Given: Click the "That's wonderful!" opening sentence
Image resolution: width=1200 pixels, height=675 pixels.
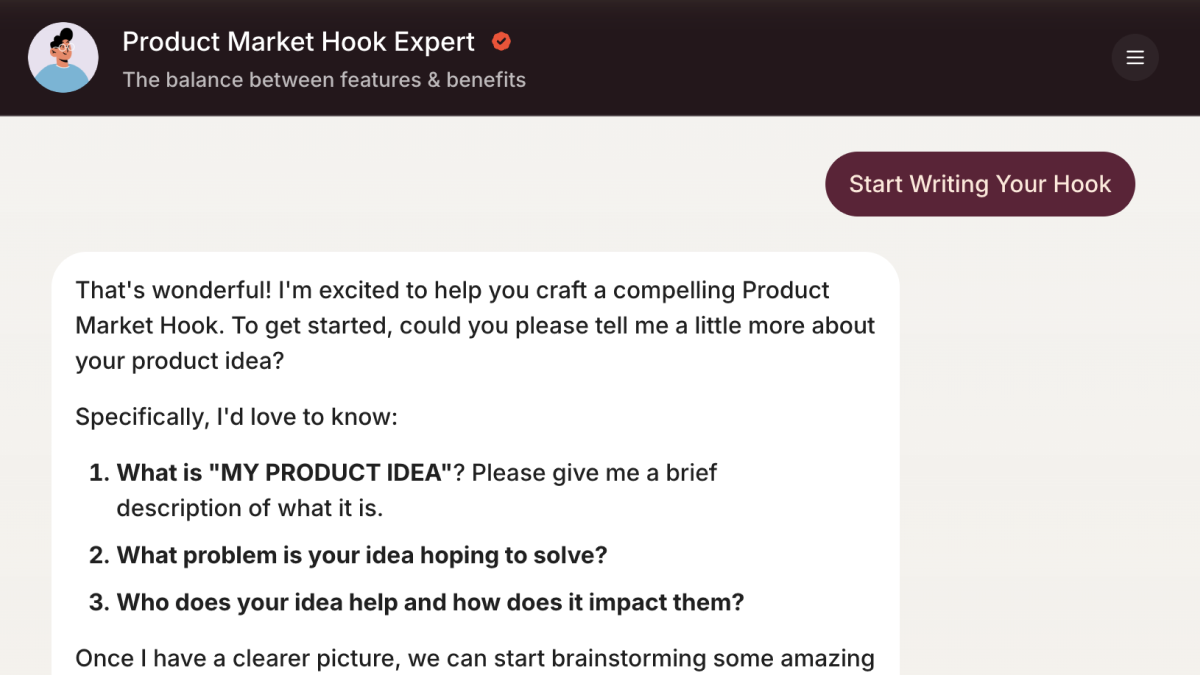Looking at the screenshot, I should click(x=173, y=290).
